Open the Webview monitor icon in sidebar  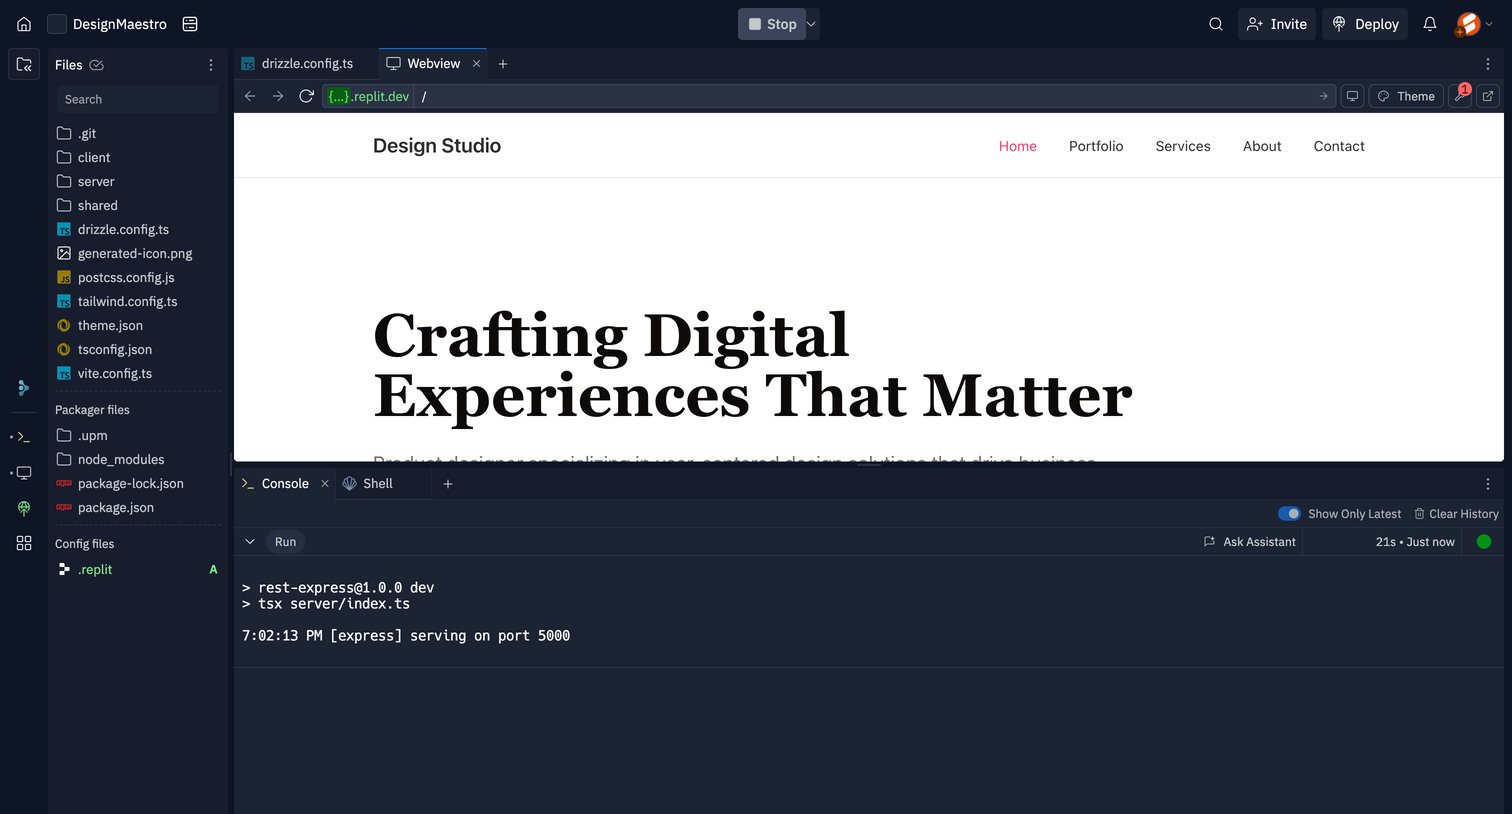[24, 473]
